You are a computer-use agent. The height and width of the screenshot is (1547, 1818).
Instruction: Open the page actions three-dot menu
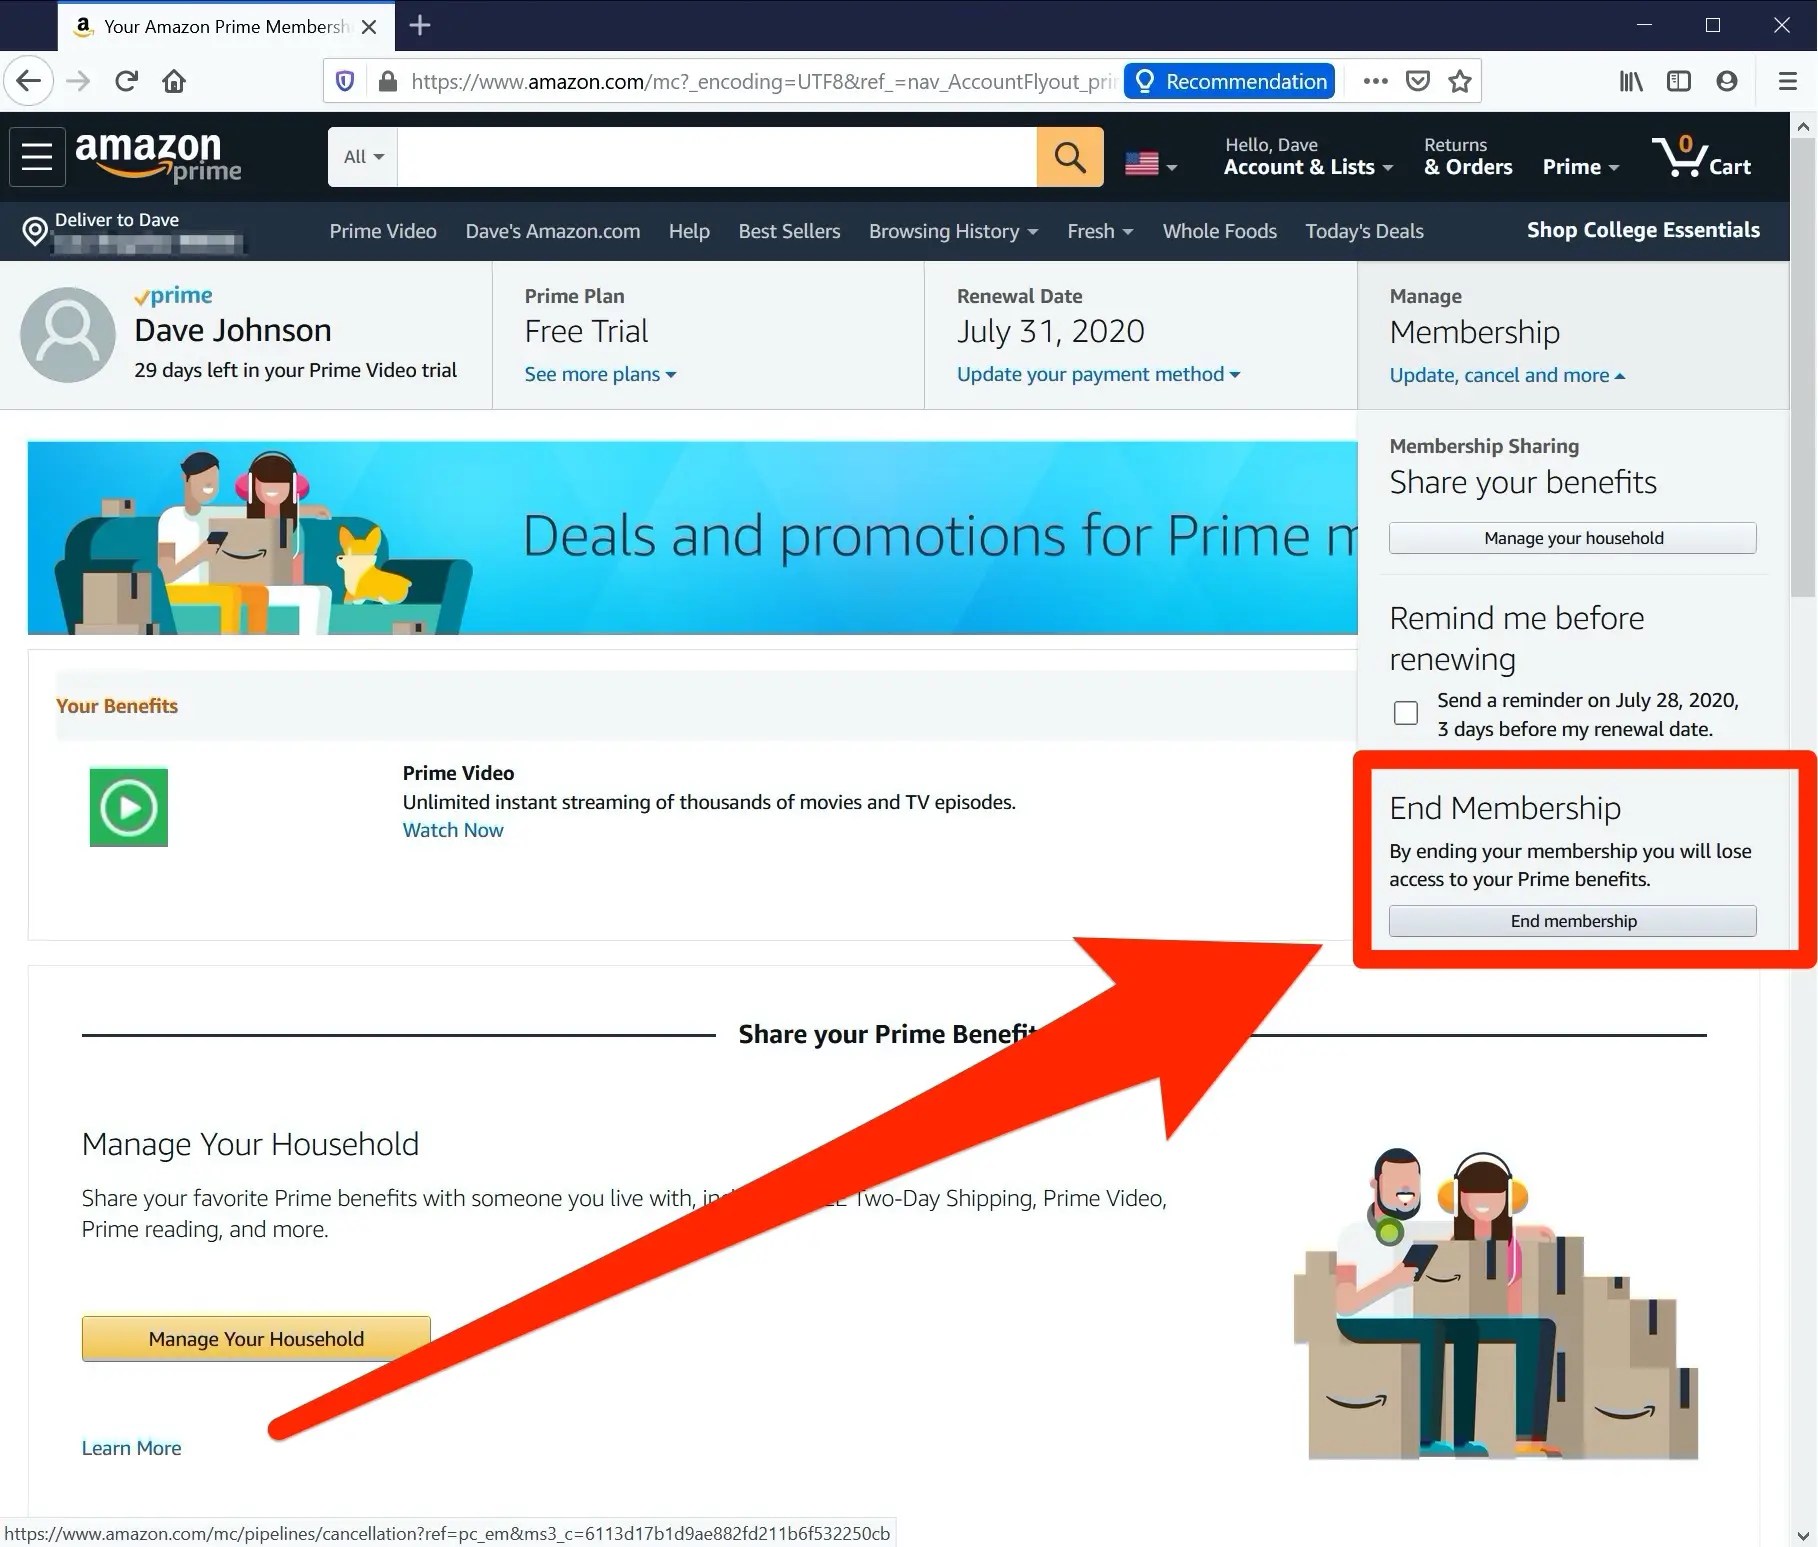(1376, 81)
